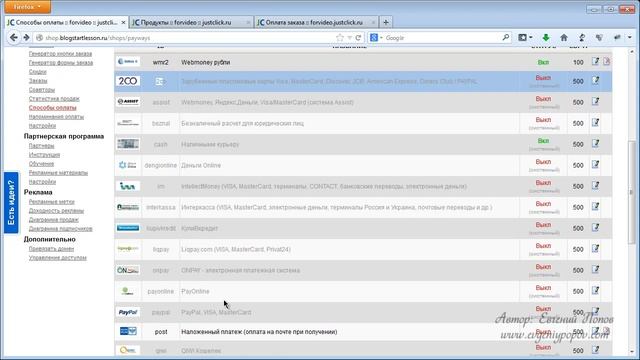This screenshot has height=360, width=640.
Task: Edit the qiwi payment row
Action: 596,349
